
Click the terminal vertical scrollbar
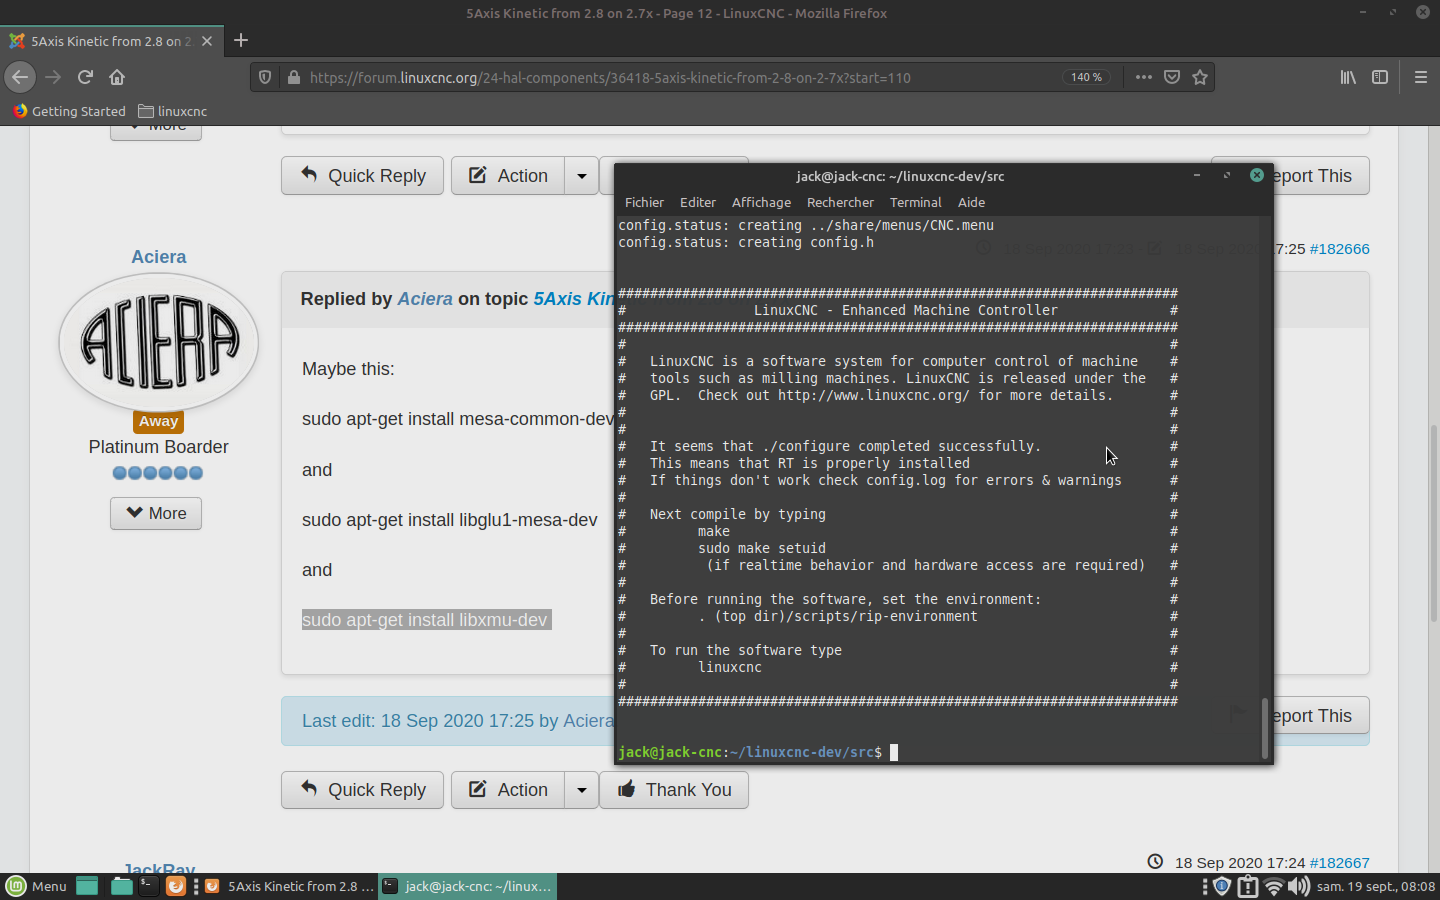[x=1265, y=727]
